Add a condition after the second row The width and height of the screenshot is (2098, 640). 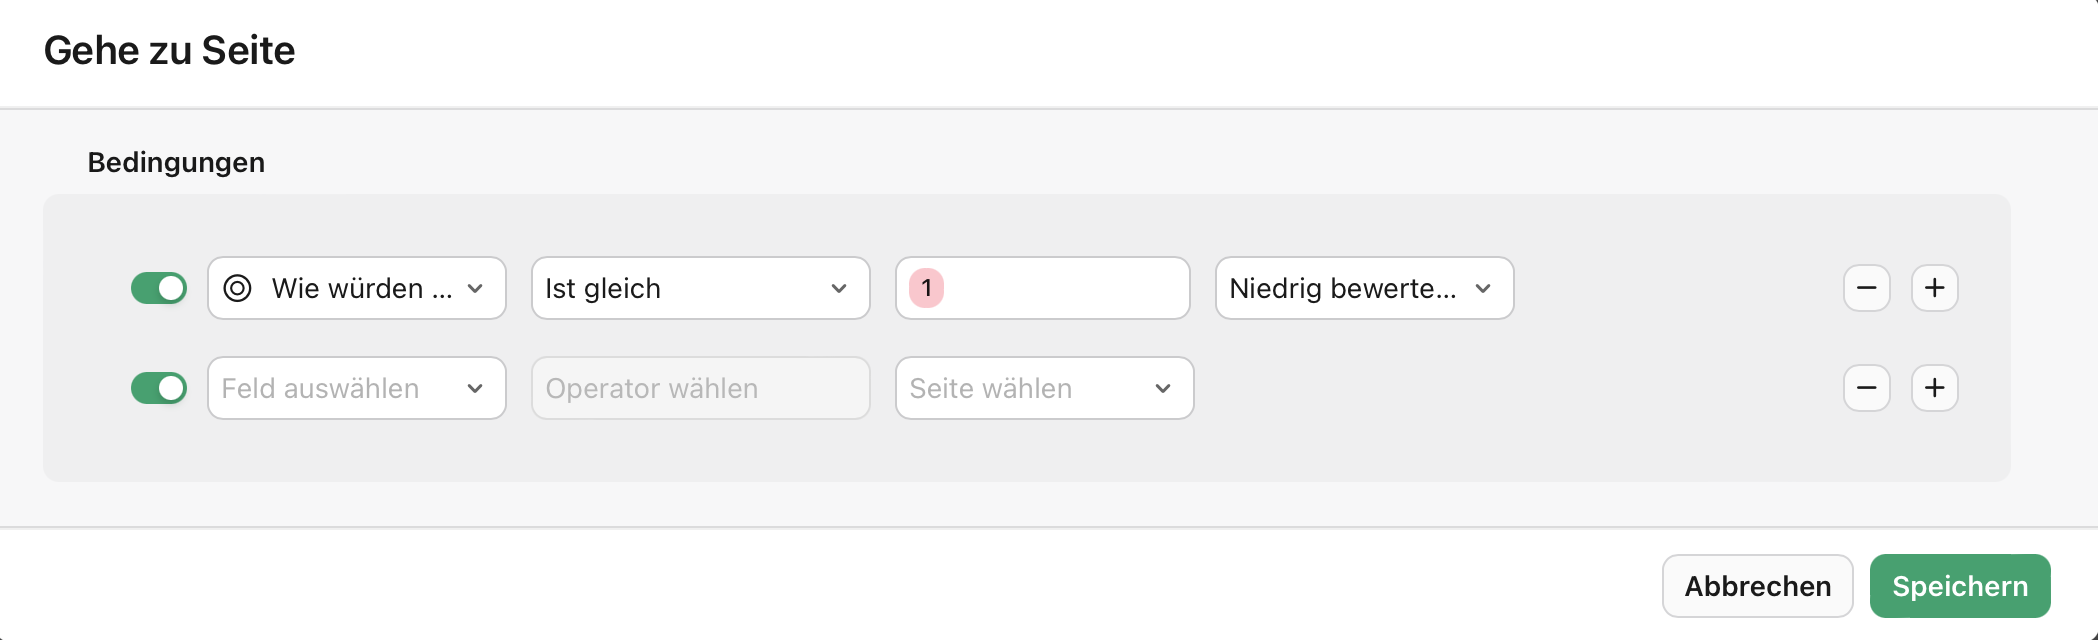(x=1934, y=388)
